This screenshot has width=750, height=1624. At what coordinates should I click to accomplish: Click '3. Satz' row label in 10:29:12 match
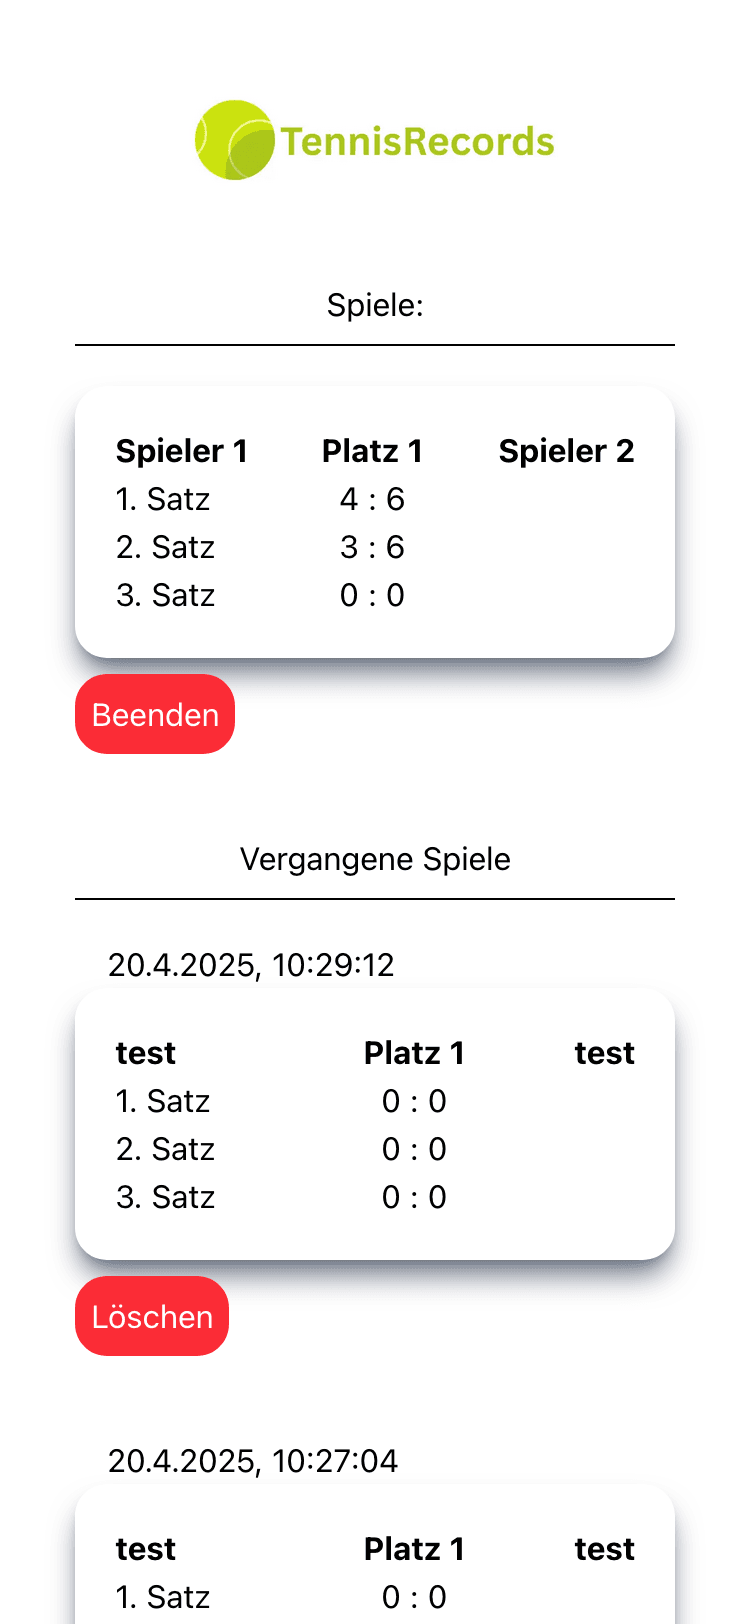(165, 1197)
